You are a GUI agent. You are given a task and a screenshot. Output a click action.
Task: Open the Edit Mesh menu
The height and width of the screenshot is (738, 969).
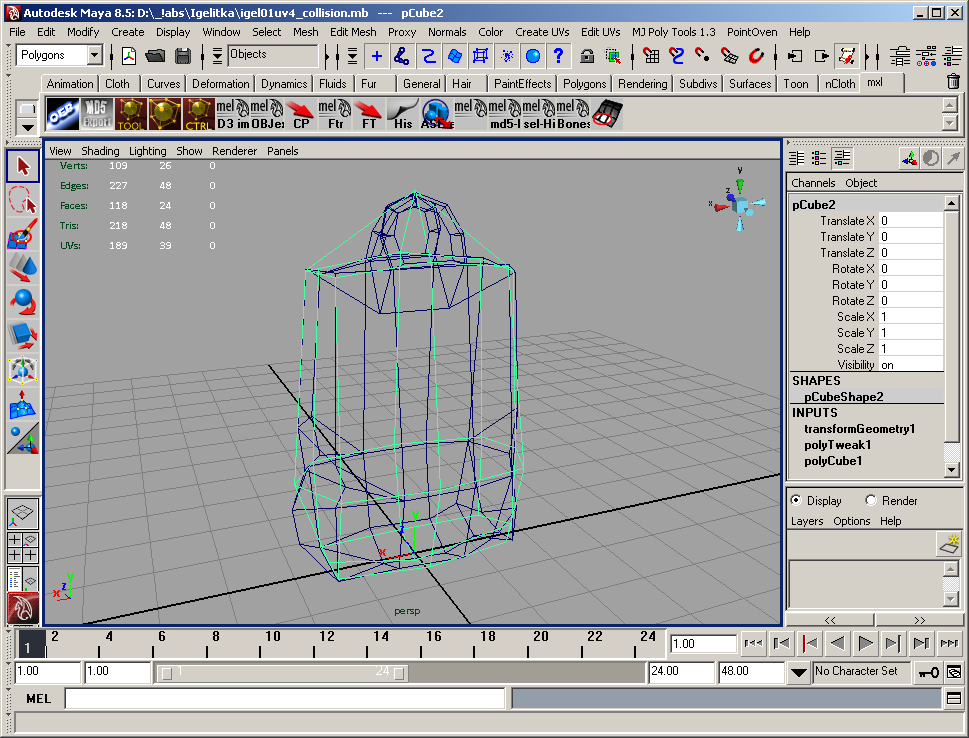pos(353,32)
